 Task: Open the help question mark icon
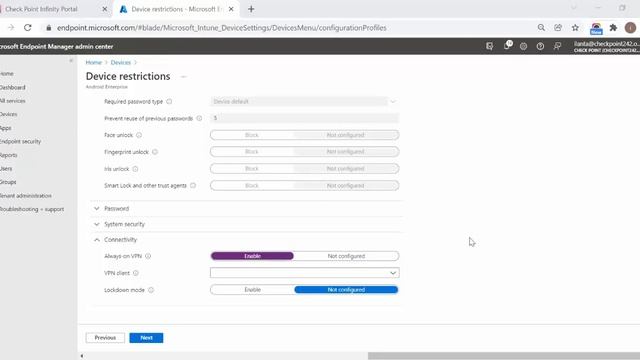point(540,47)
